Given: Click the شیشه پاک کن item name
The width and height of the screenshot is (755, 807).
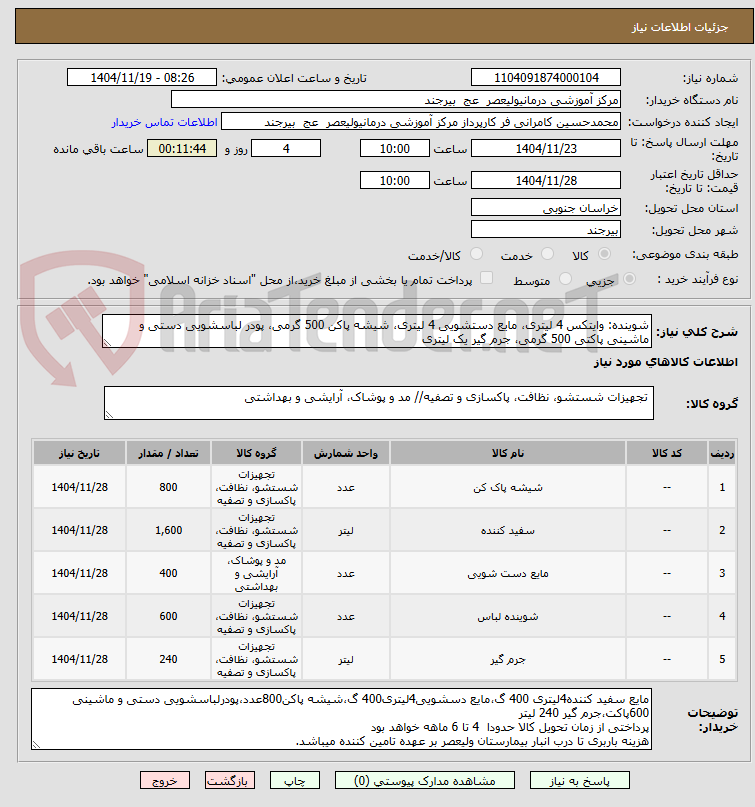Looking at the screenshot, I should point(508,487).
